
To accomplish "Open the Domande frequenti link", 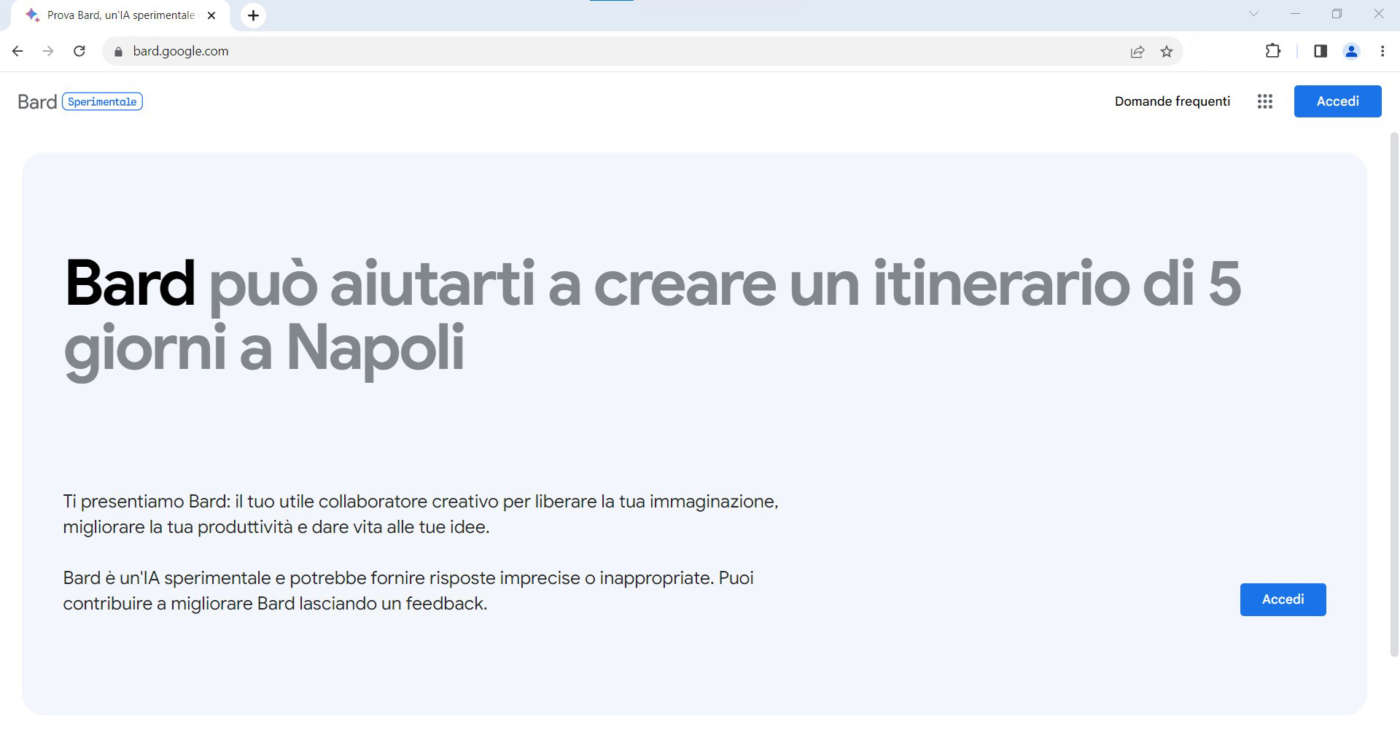I will [1172, 101].
